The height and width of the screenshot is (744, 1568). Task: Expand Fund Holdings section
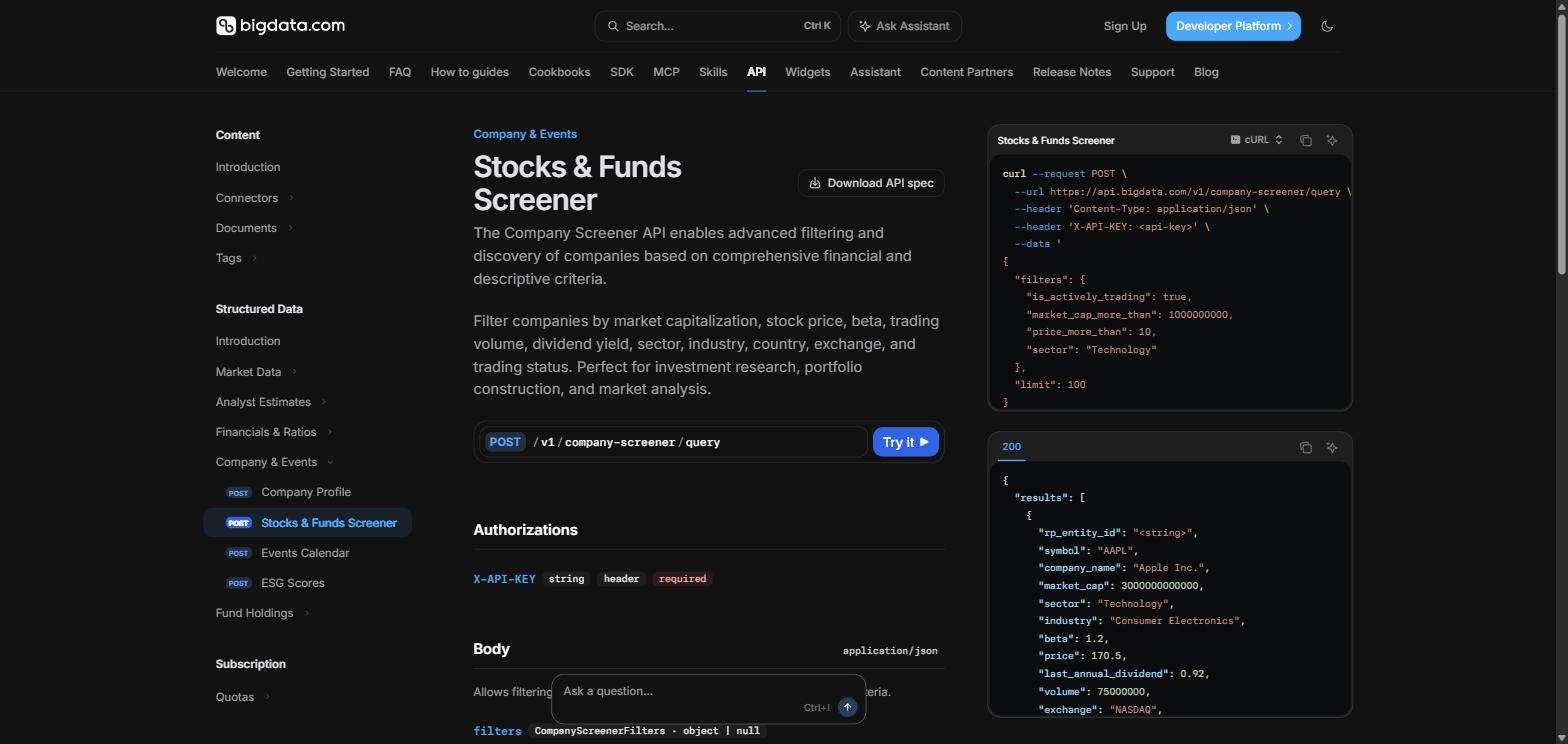(307, 613)
